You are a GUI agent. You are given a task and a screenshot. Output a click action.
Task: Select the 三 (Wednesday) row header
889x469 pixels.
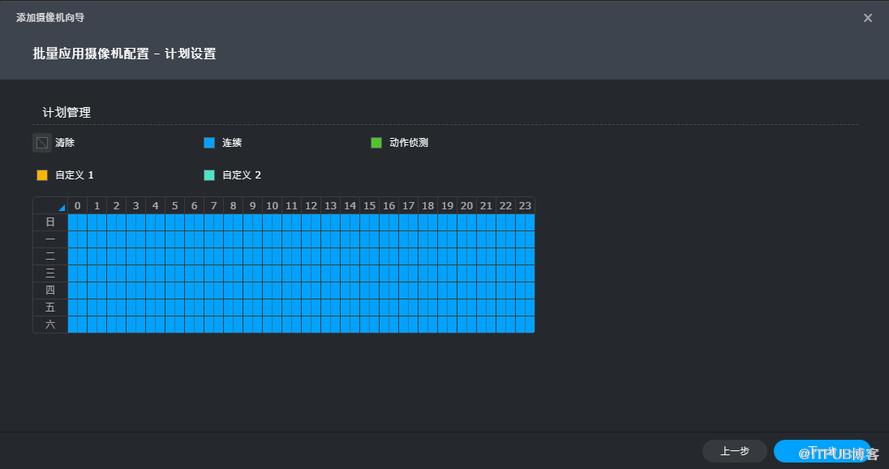50,273
